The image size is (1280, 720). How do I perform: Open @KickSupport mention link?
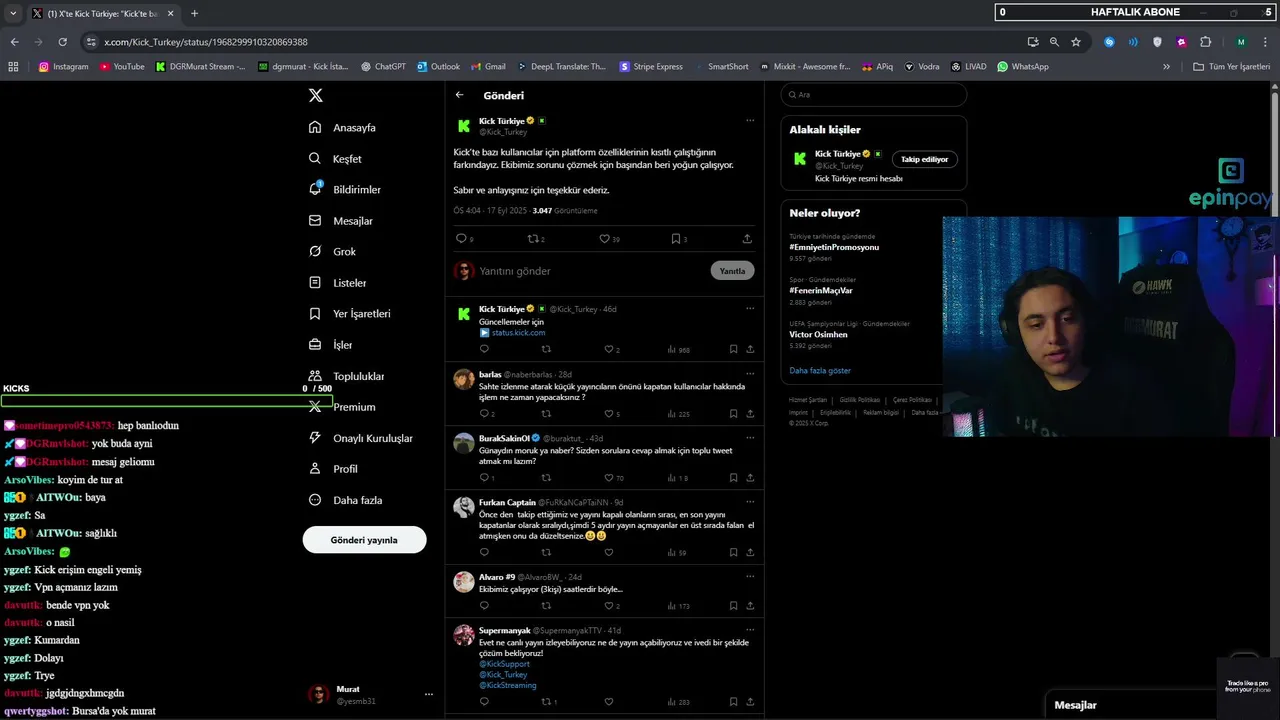pos(504,664)
